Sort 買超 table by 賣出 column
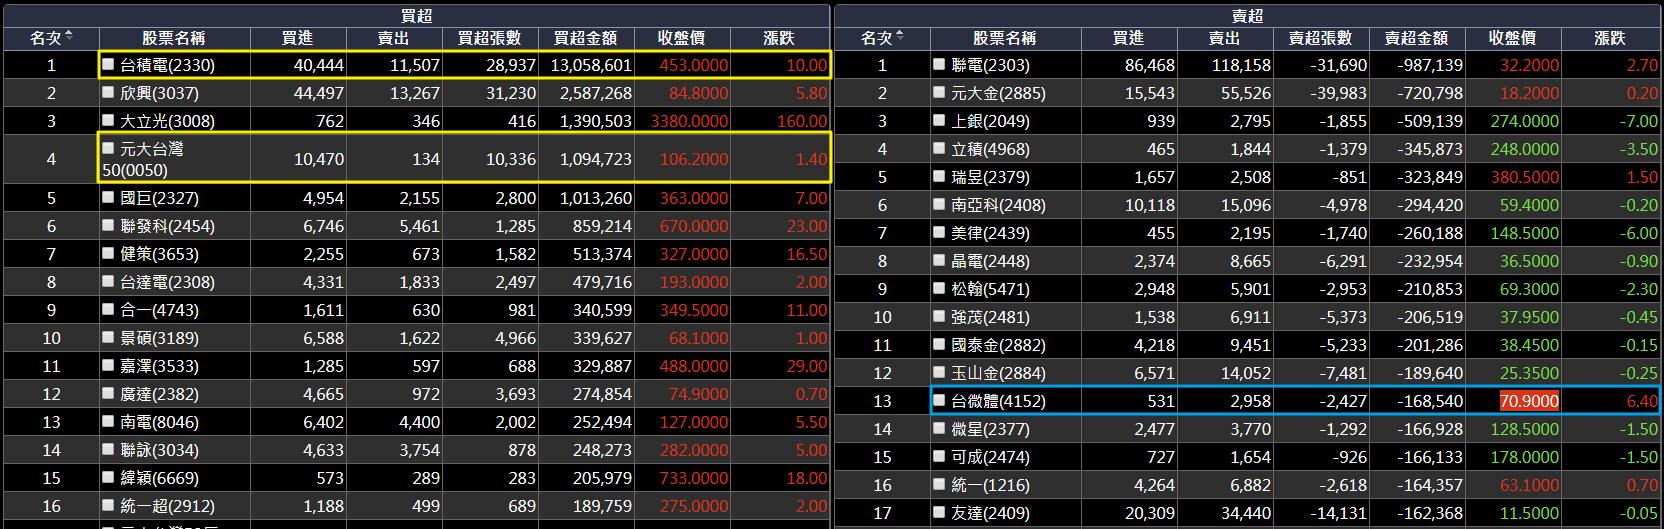The image size is (1664, 529). coord(394,38)
